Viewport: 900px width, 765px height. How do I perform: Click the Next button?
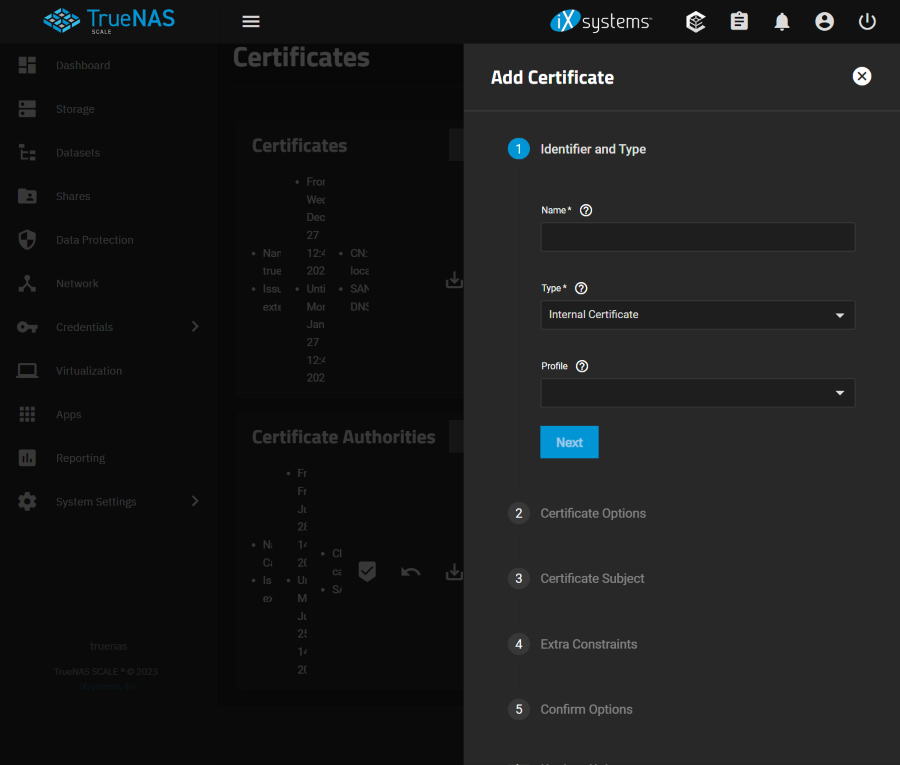click(x=569, y=442)
